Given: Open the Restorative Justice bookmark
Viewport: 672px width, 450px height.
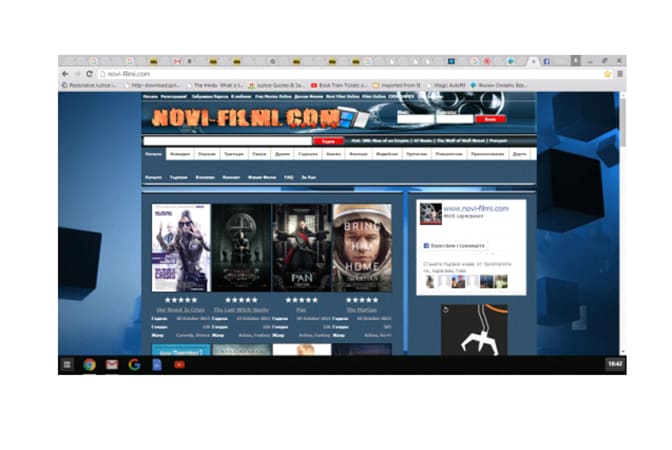Looking at the screenshot, I should point(89,85).
